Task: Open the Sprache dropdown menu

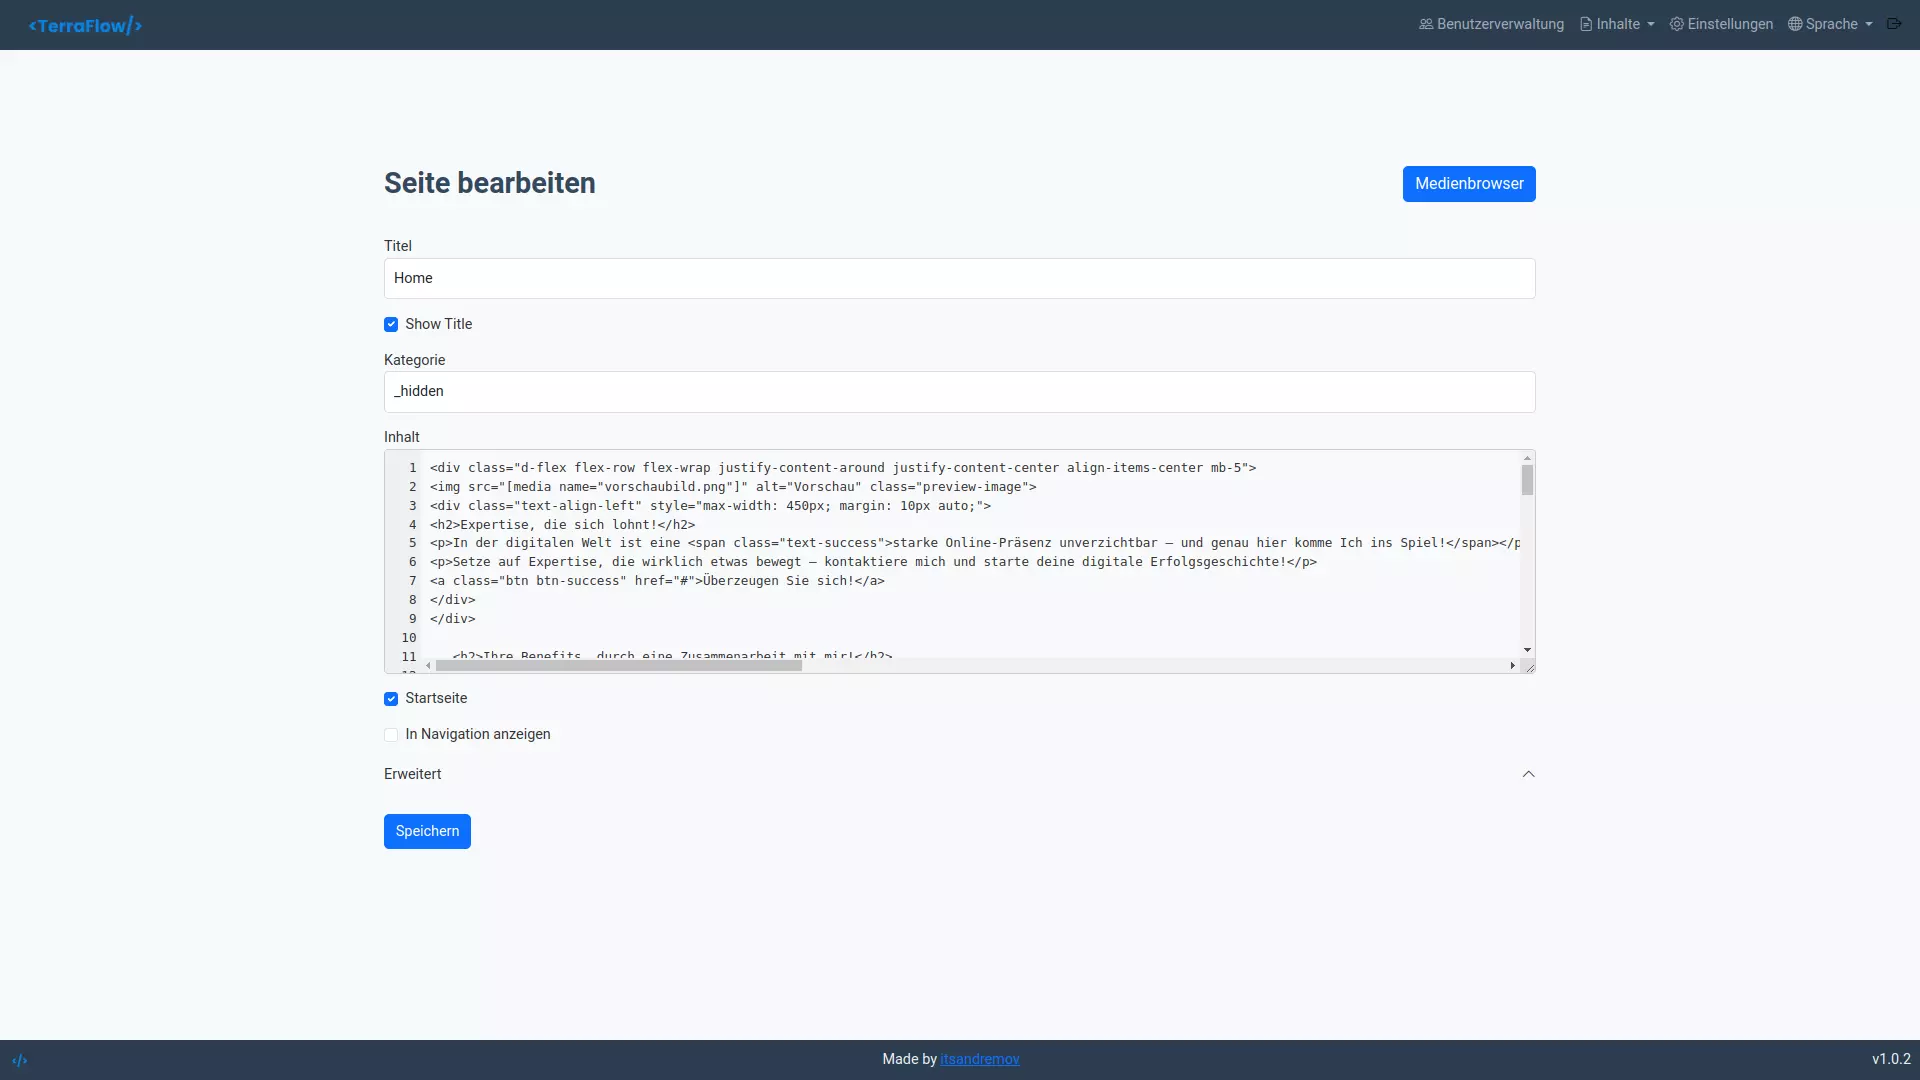Action: point(1830,24)
